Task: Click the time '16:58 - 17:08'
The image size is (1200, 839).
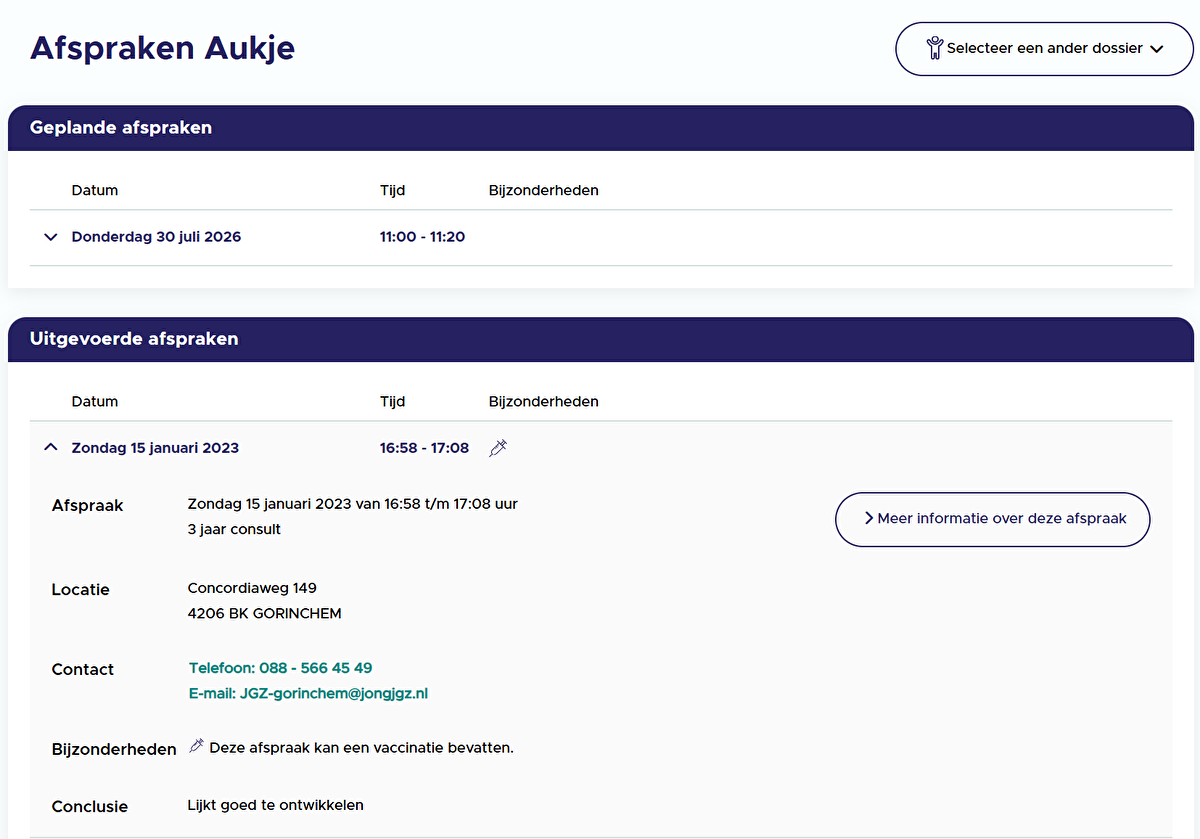Action: pyautogui.click(x=424, y=448)
